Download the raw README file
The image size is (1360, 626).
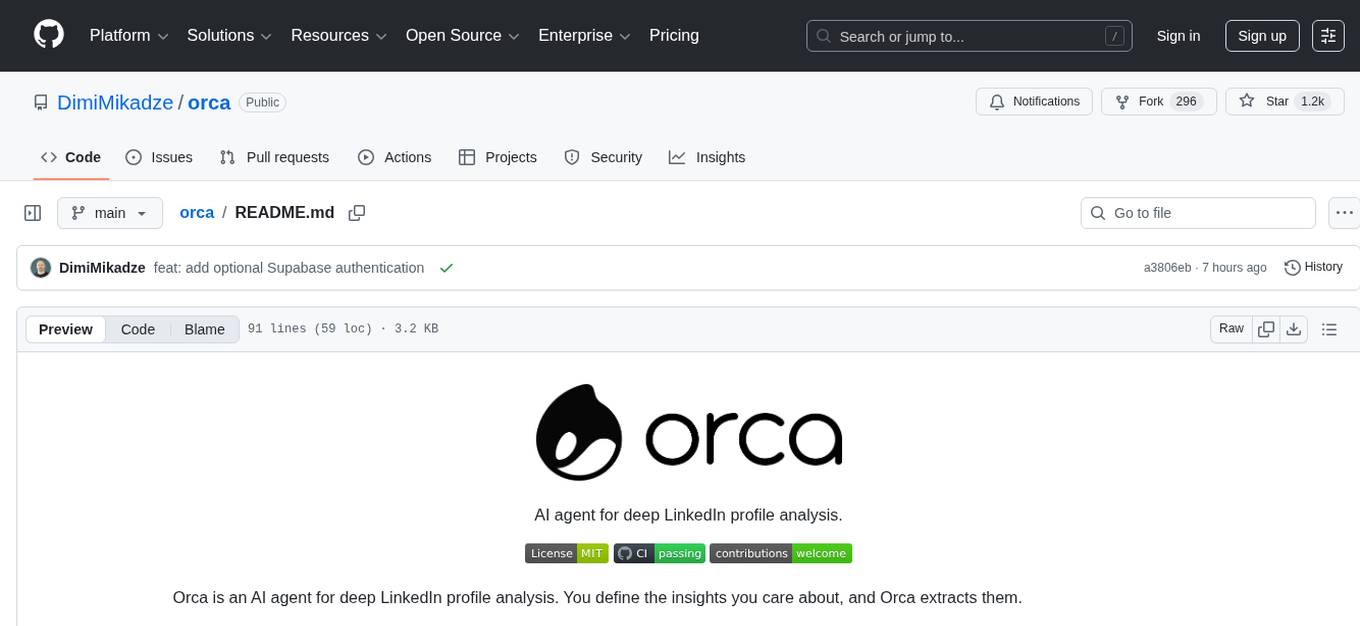click(x=1294, y=328)
